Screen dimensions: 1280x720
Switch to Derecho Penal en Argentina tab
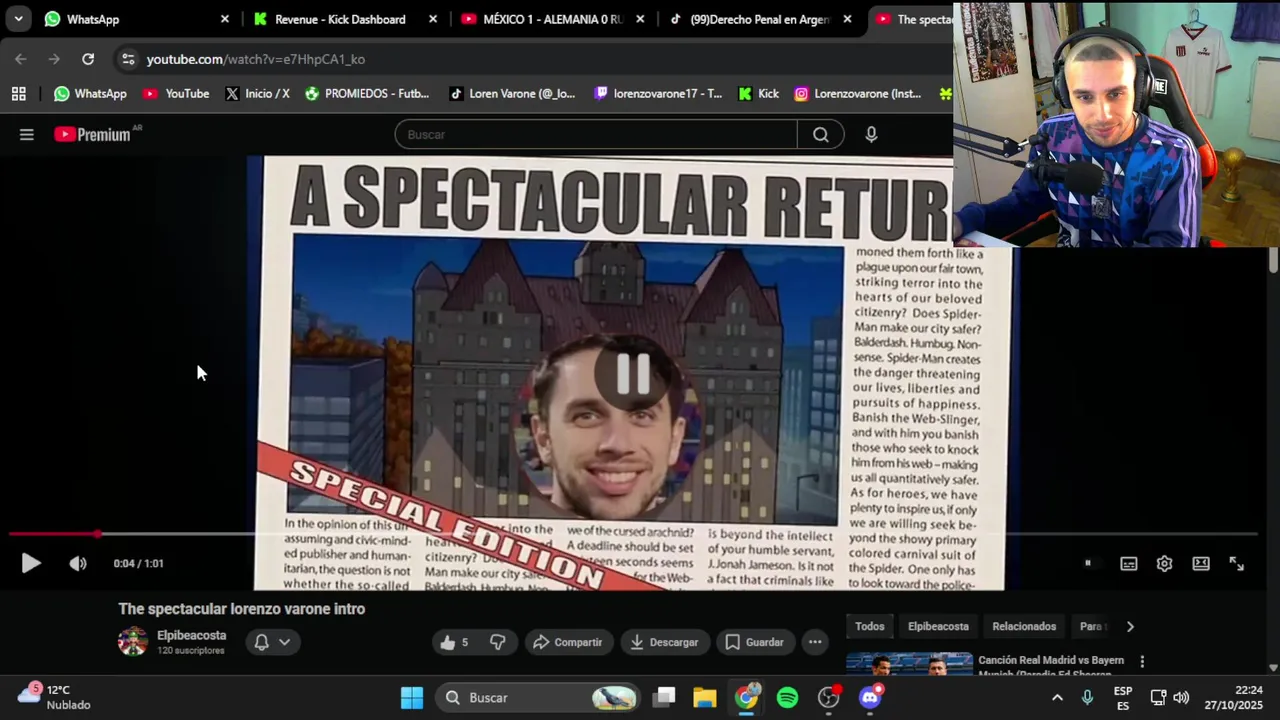(x=760, y=19)
